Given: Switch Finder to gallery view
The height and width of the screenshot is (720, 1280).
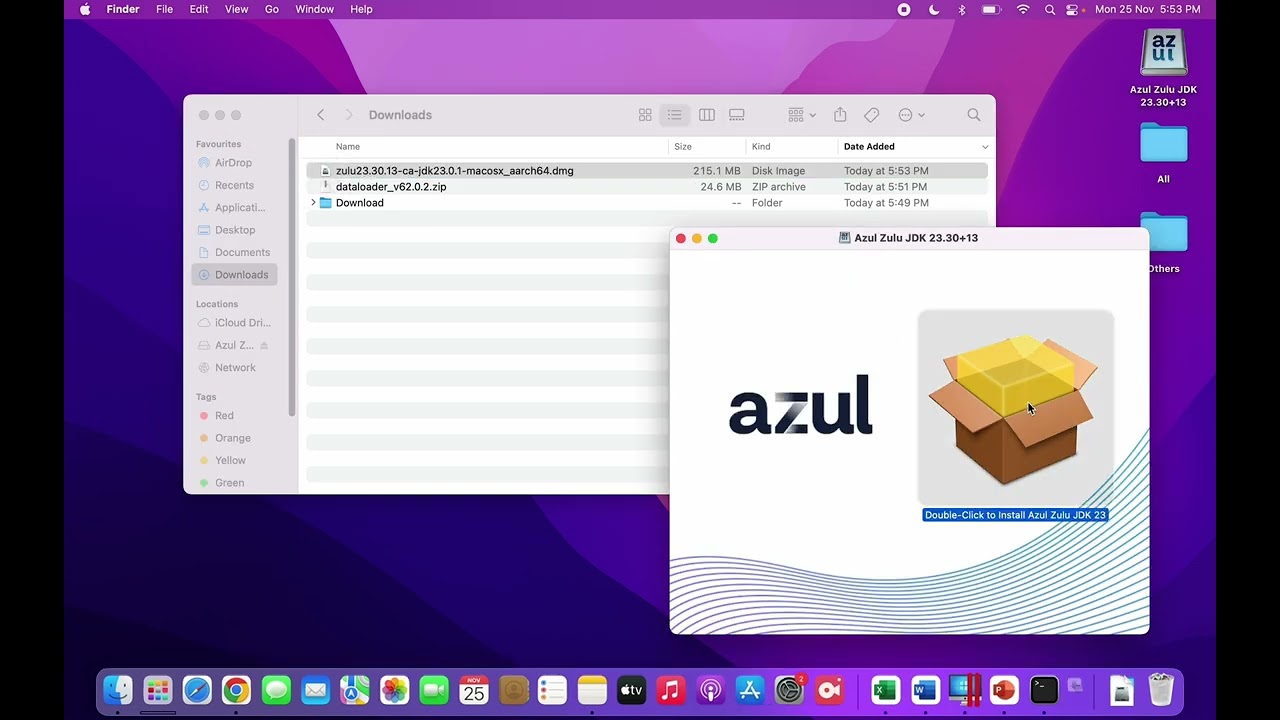Looking at the screenshot, I should coord(737,115).
